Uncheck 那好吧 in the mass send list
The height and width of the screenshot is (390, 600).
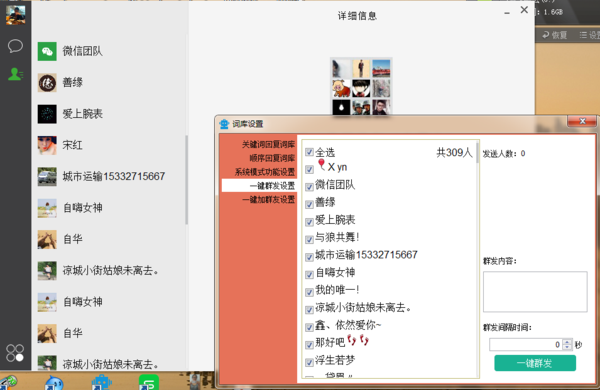(x=309, y=345)
